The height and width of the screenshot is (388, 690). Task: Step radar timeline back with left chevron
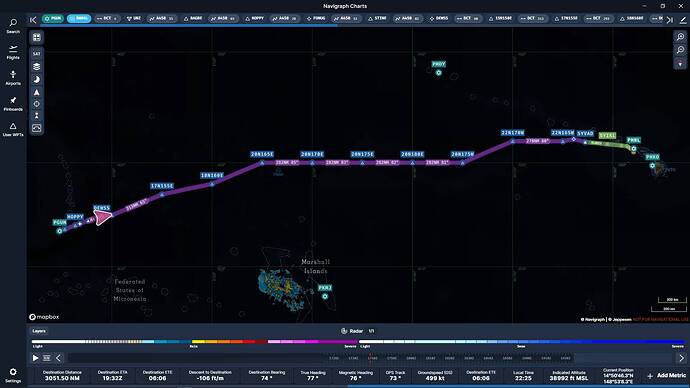pos(59,358)
